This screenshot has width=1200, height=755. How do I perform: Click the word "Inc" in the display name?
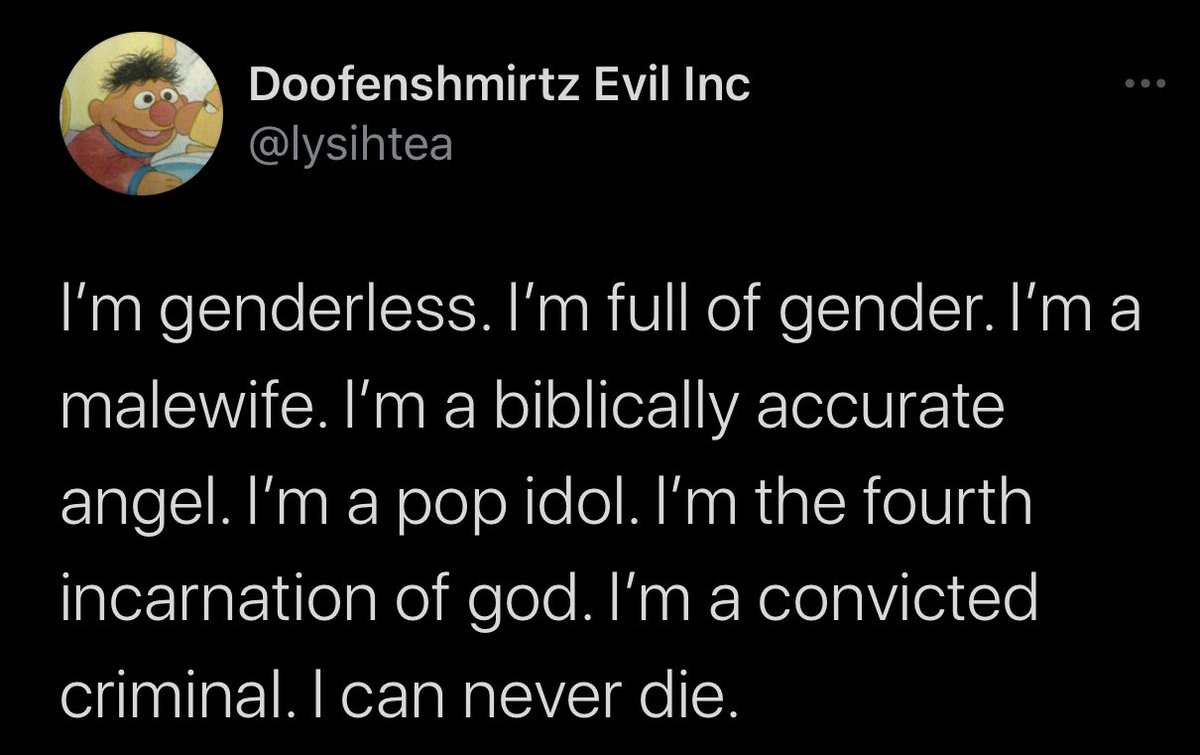pos(719,87)
